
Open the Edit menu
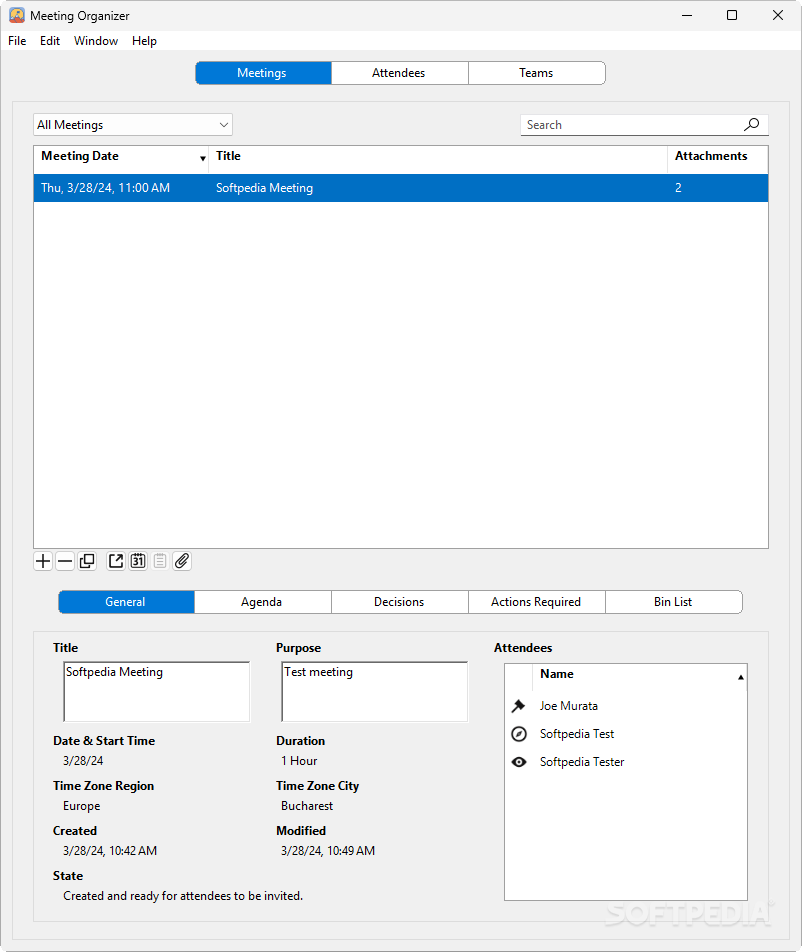[x=50, y=41]
